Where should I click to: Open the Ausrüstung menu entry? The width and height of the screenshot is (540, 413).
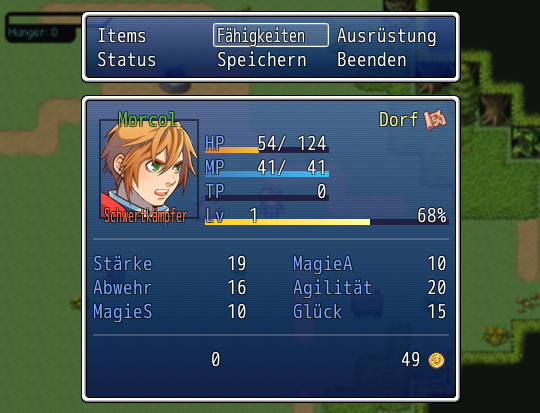(x=387, y=37)
